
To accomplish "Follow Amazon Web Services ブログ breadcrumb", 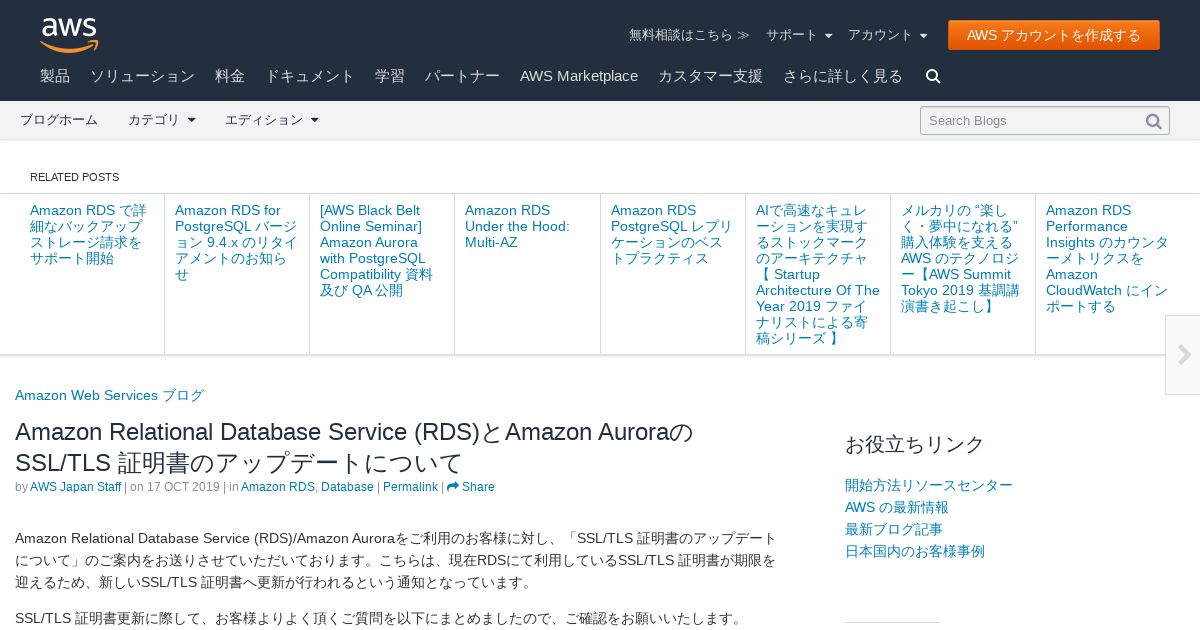I will click(x=109, y=395).
